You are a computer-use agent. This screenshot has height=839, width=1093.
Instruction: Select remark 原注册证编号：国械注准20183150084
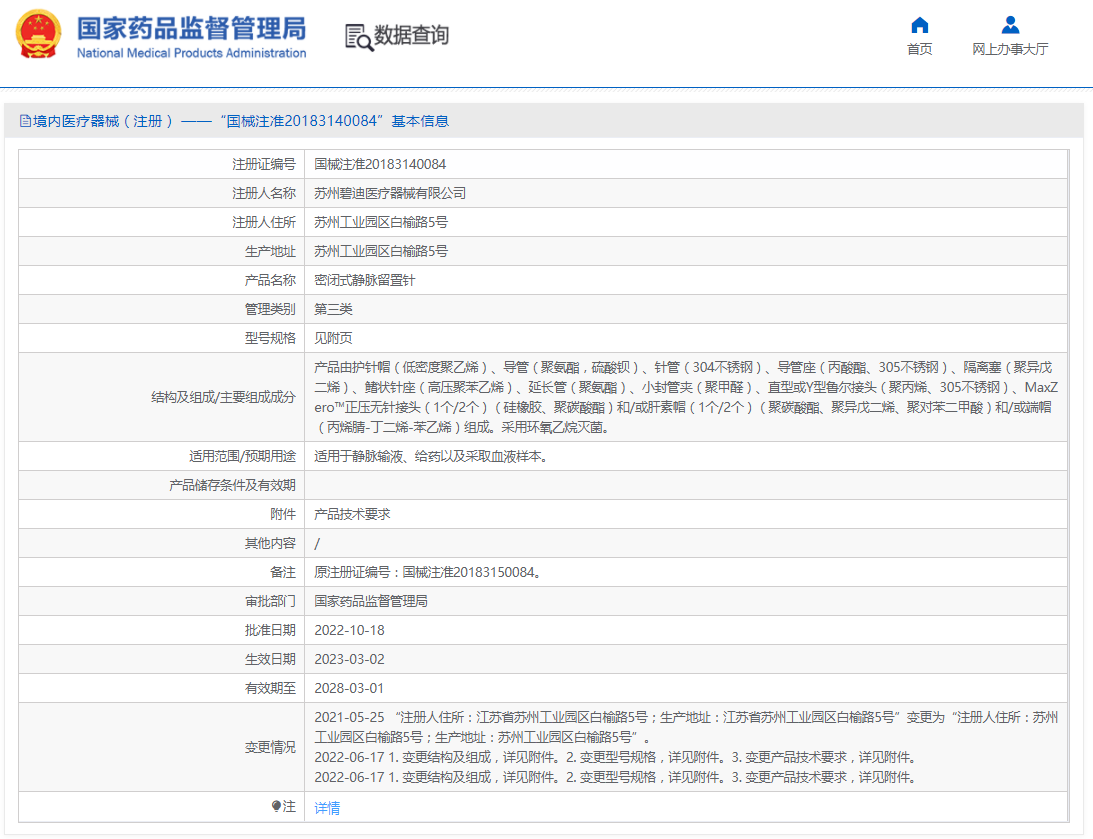pos(427,572)
